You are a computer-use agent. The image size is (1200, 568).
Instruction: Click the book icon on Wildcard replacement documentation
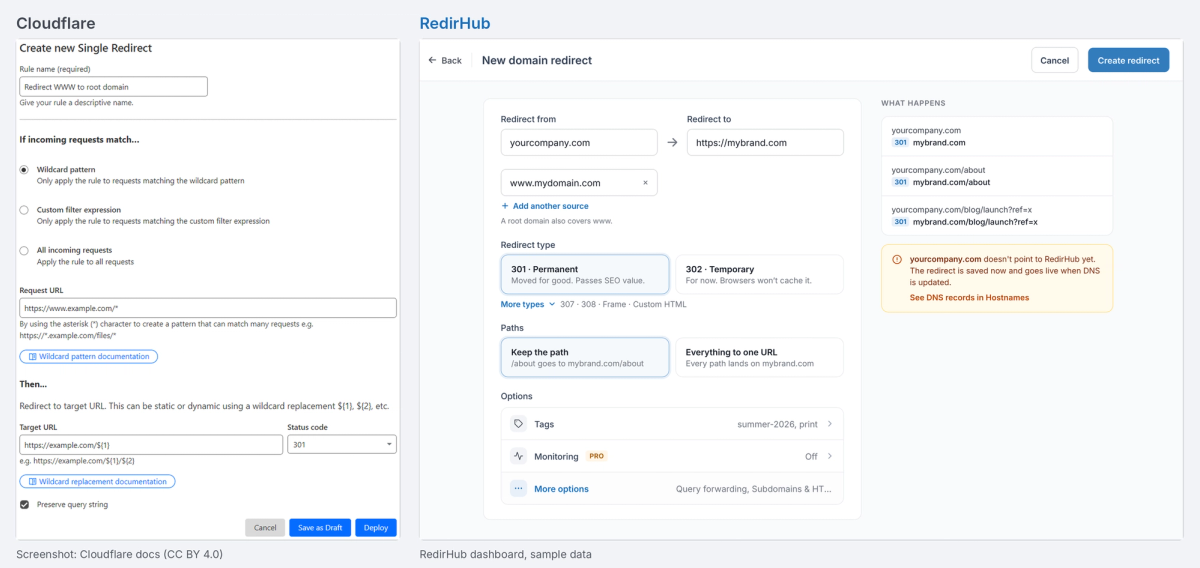pos(33,481)
